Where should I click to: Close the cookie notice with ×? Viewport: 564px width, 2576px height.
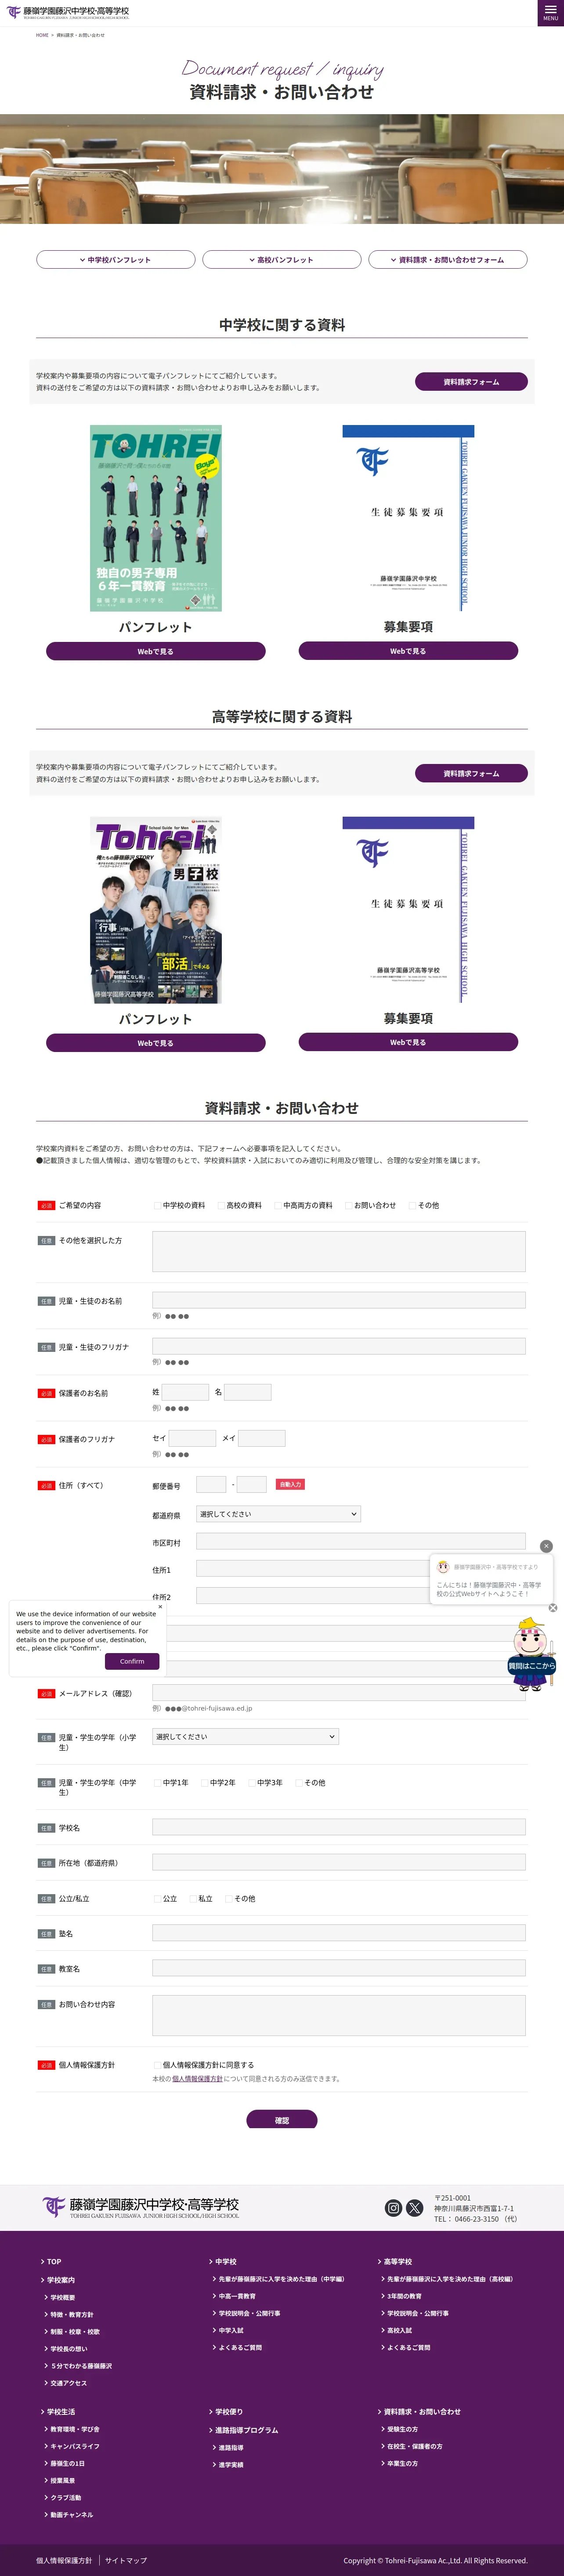point(160,1607)
